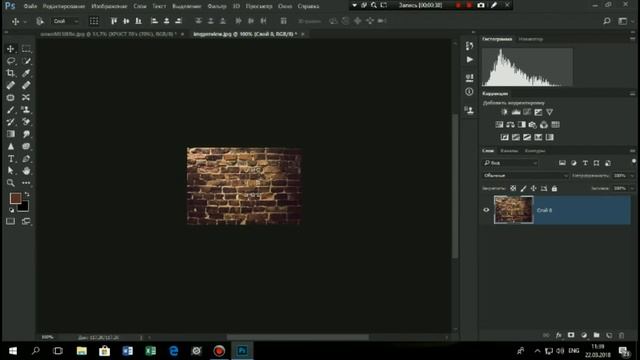The width and height of the screenshot is (640, 360).
Task: Select the Move tool
Action: (11, 49)
